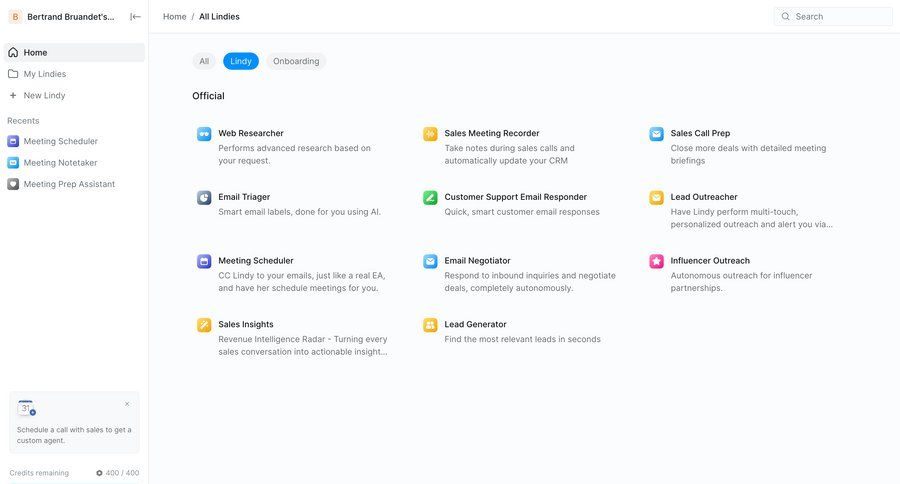Click the Influencer Outreach star icon

point(656,261)
